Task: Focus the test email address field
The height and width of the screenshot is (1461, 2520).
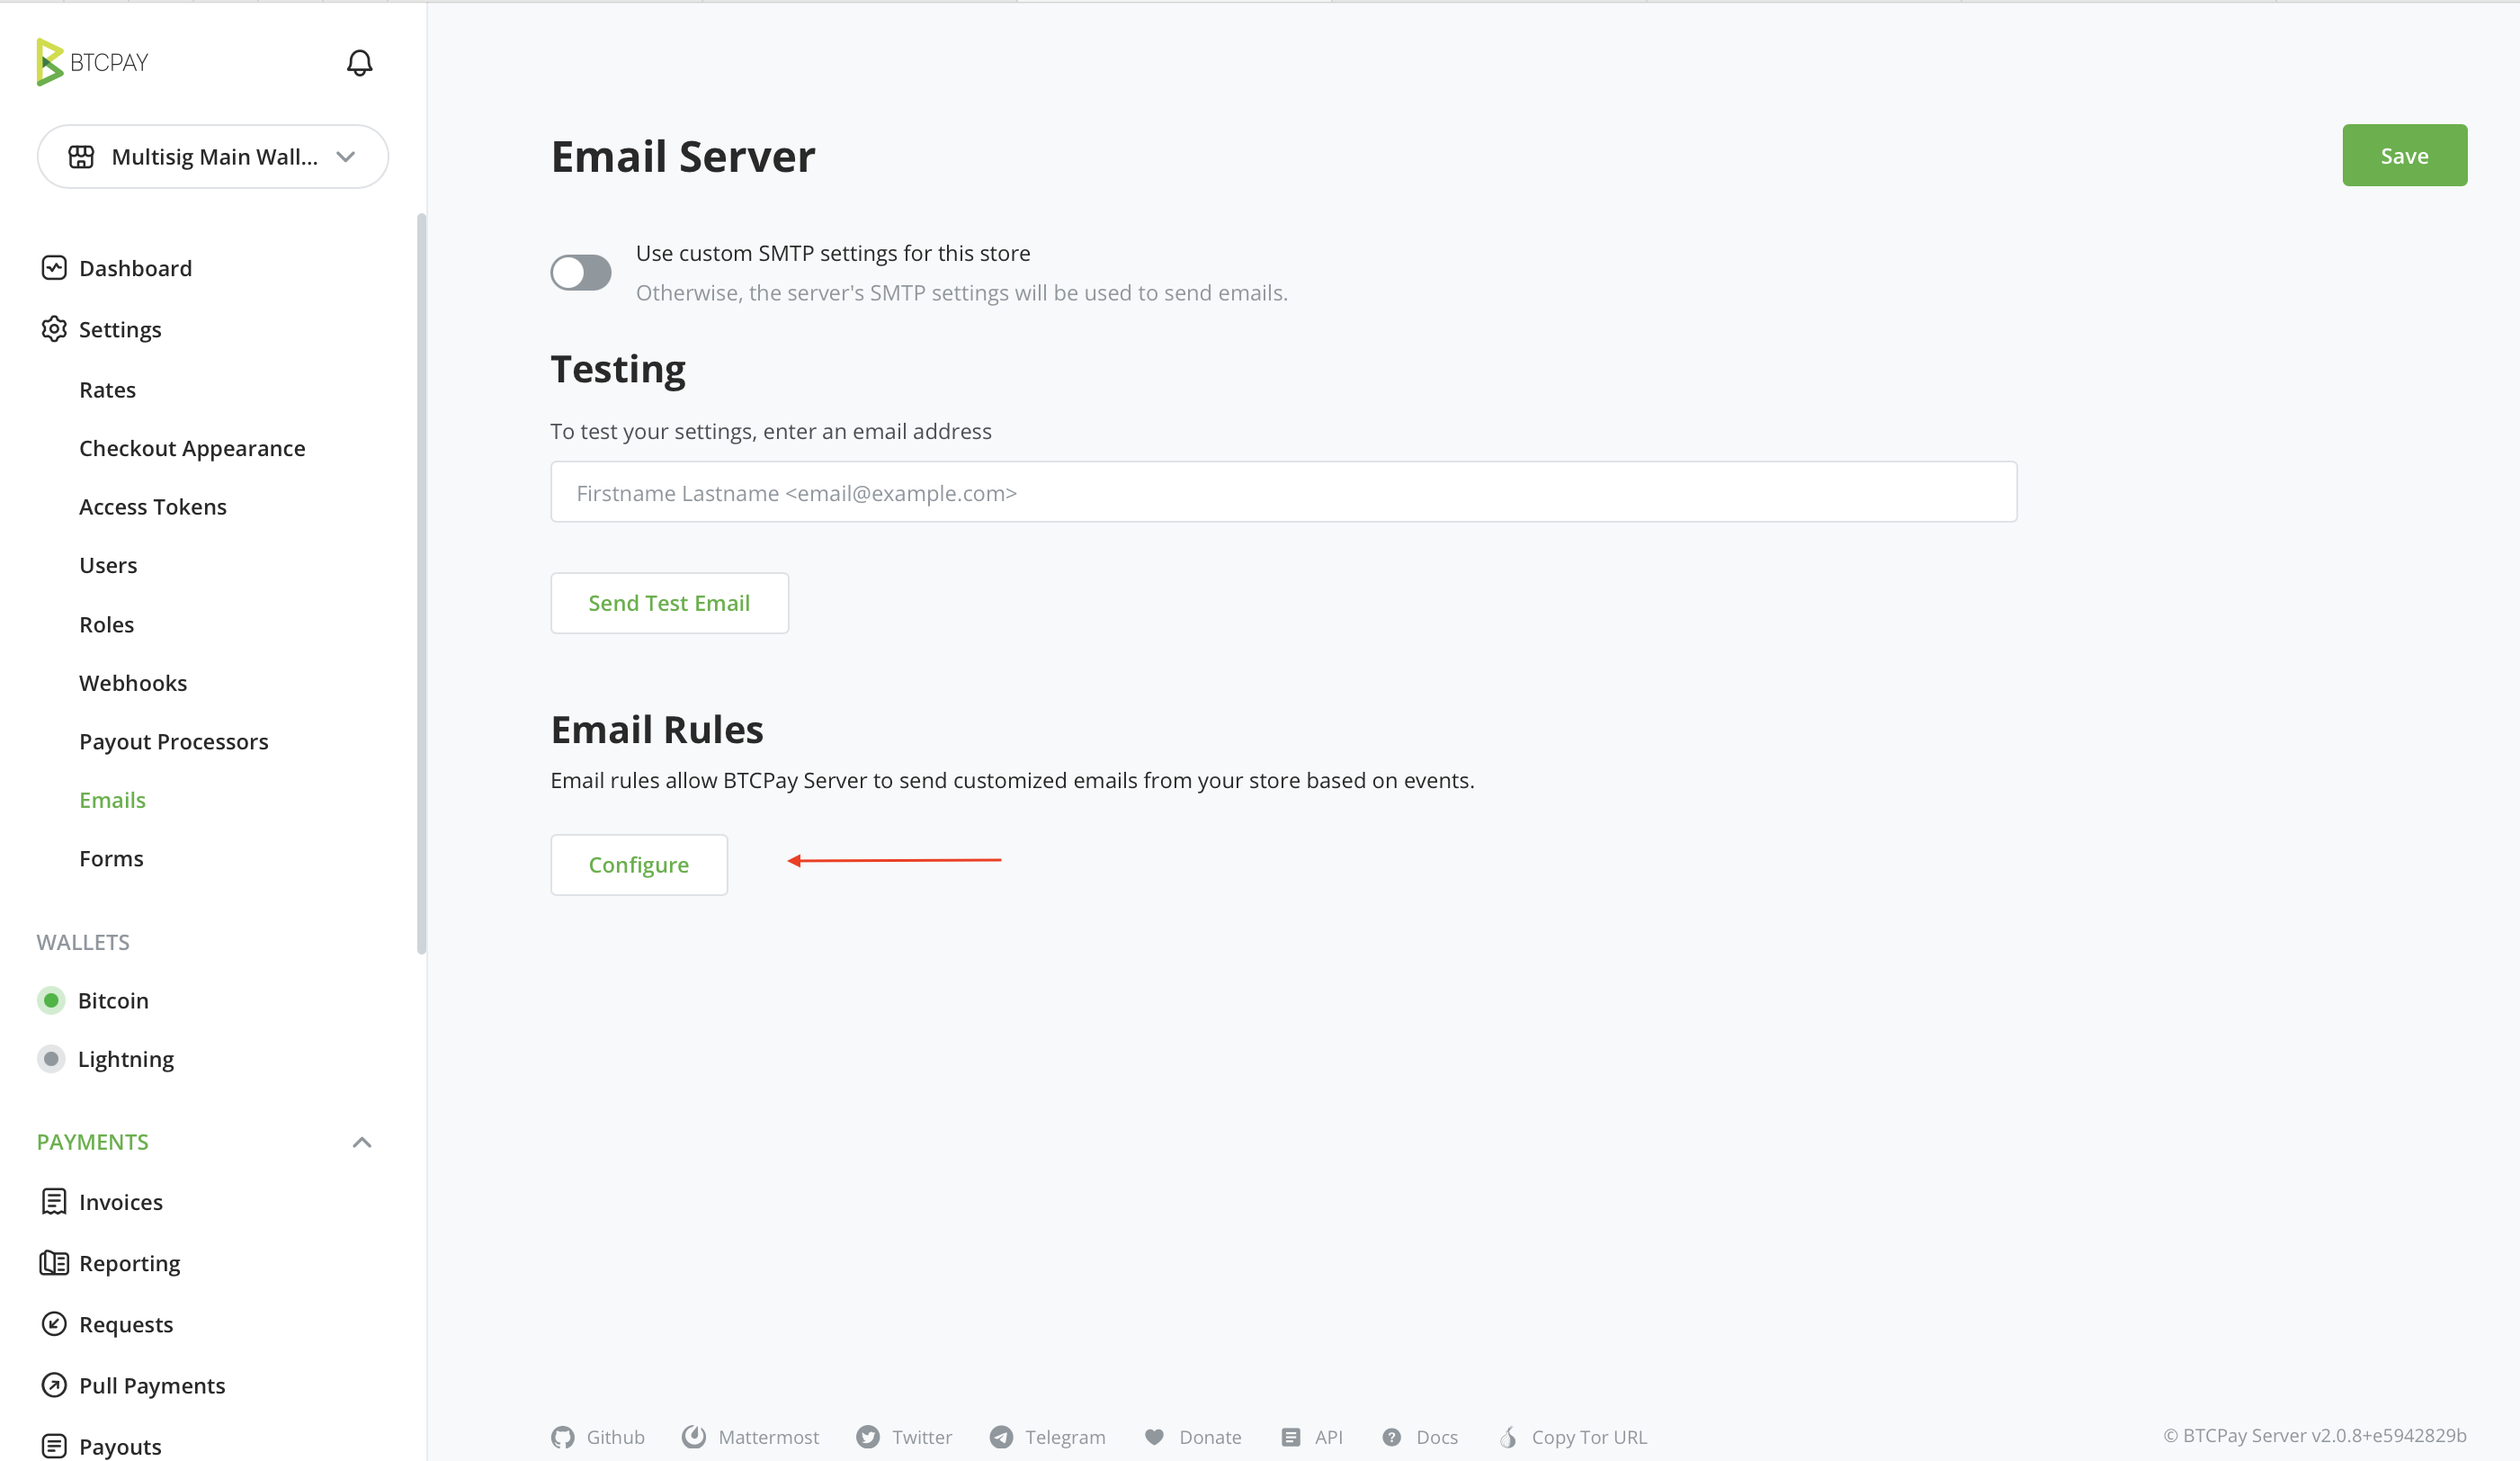Action: point(1283,492)
